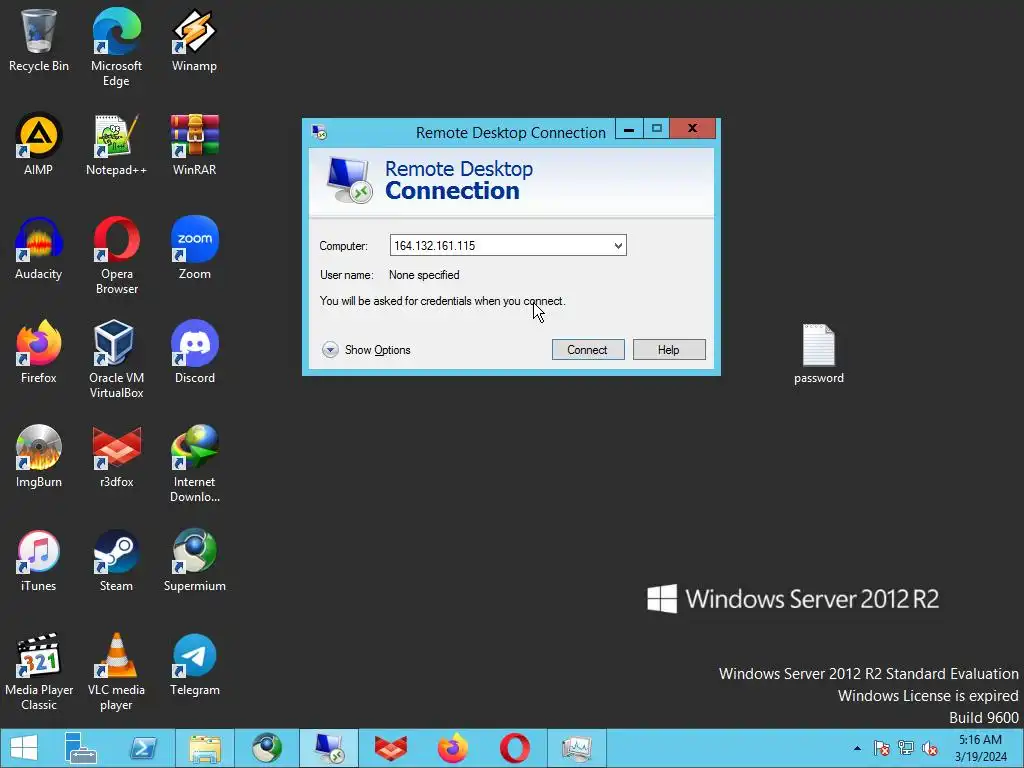Screen dimensions: 1024x768
Task: Launch PowerShell from the taskbar
Action: click(143, 748)
